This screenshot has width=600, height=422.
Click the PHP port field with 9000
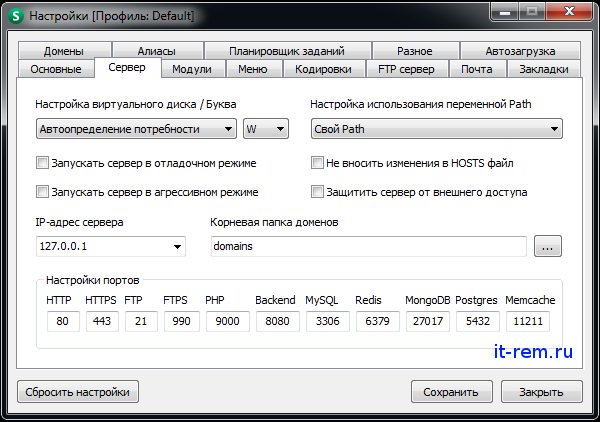(x=228, y=321)
